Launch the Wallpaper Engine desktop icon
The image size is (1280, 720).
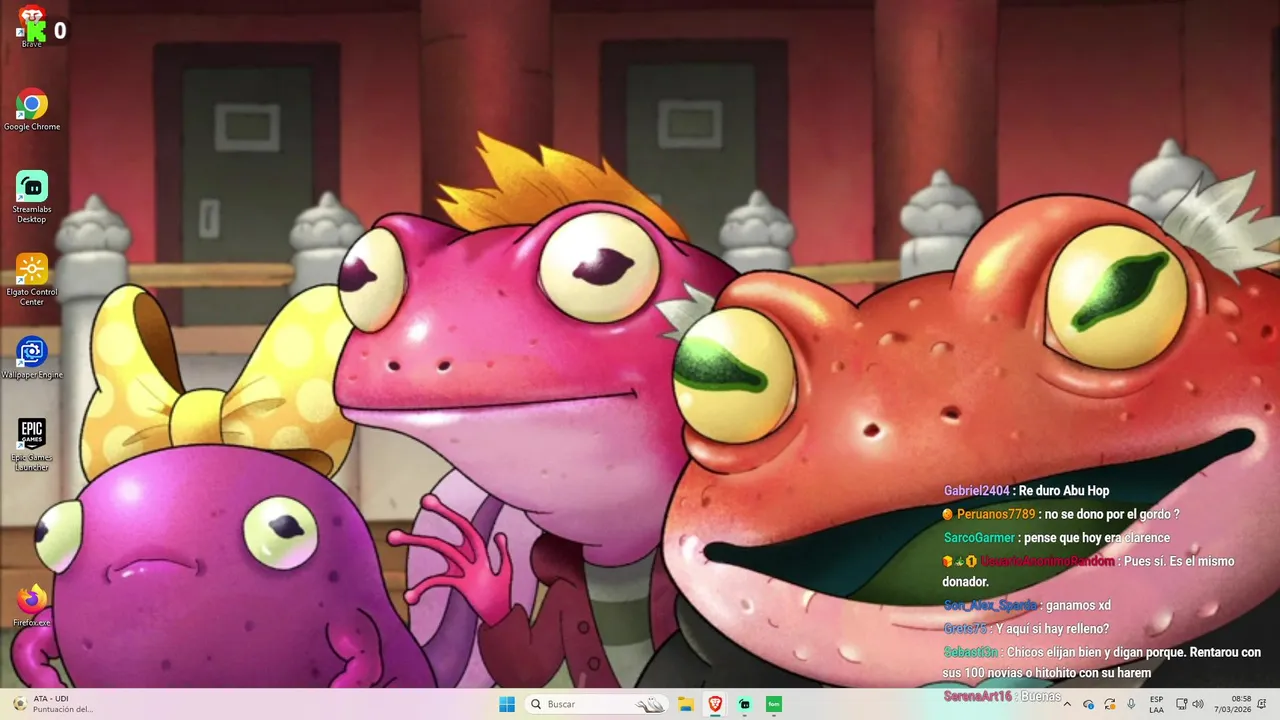click(x=32, y=358)
